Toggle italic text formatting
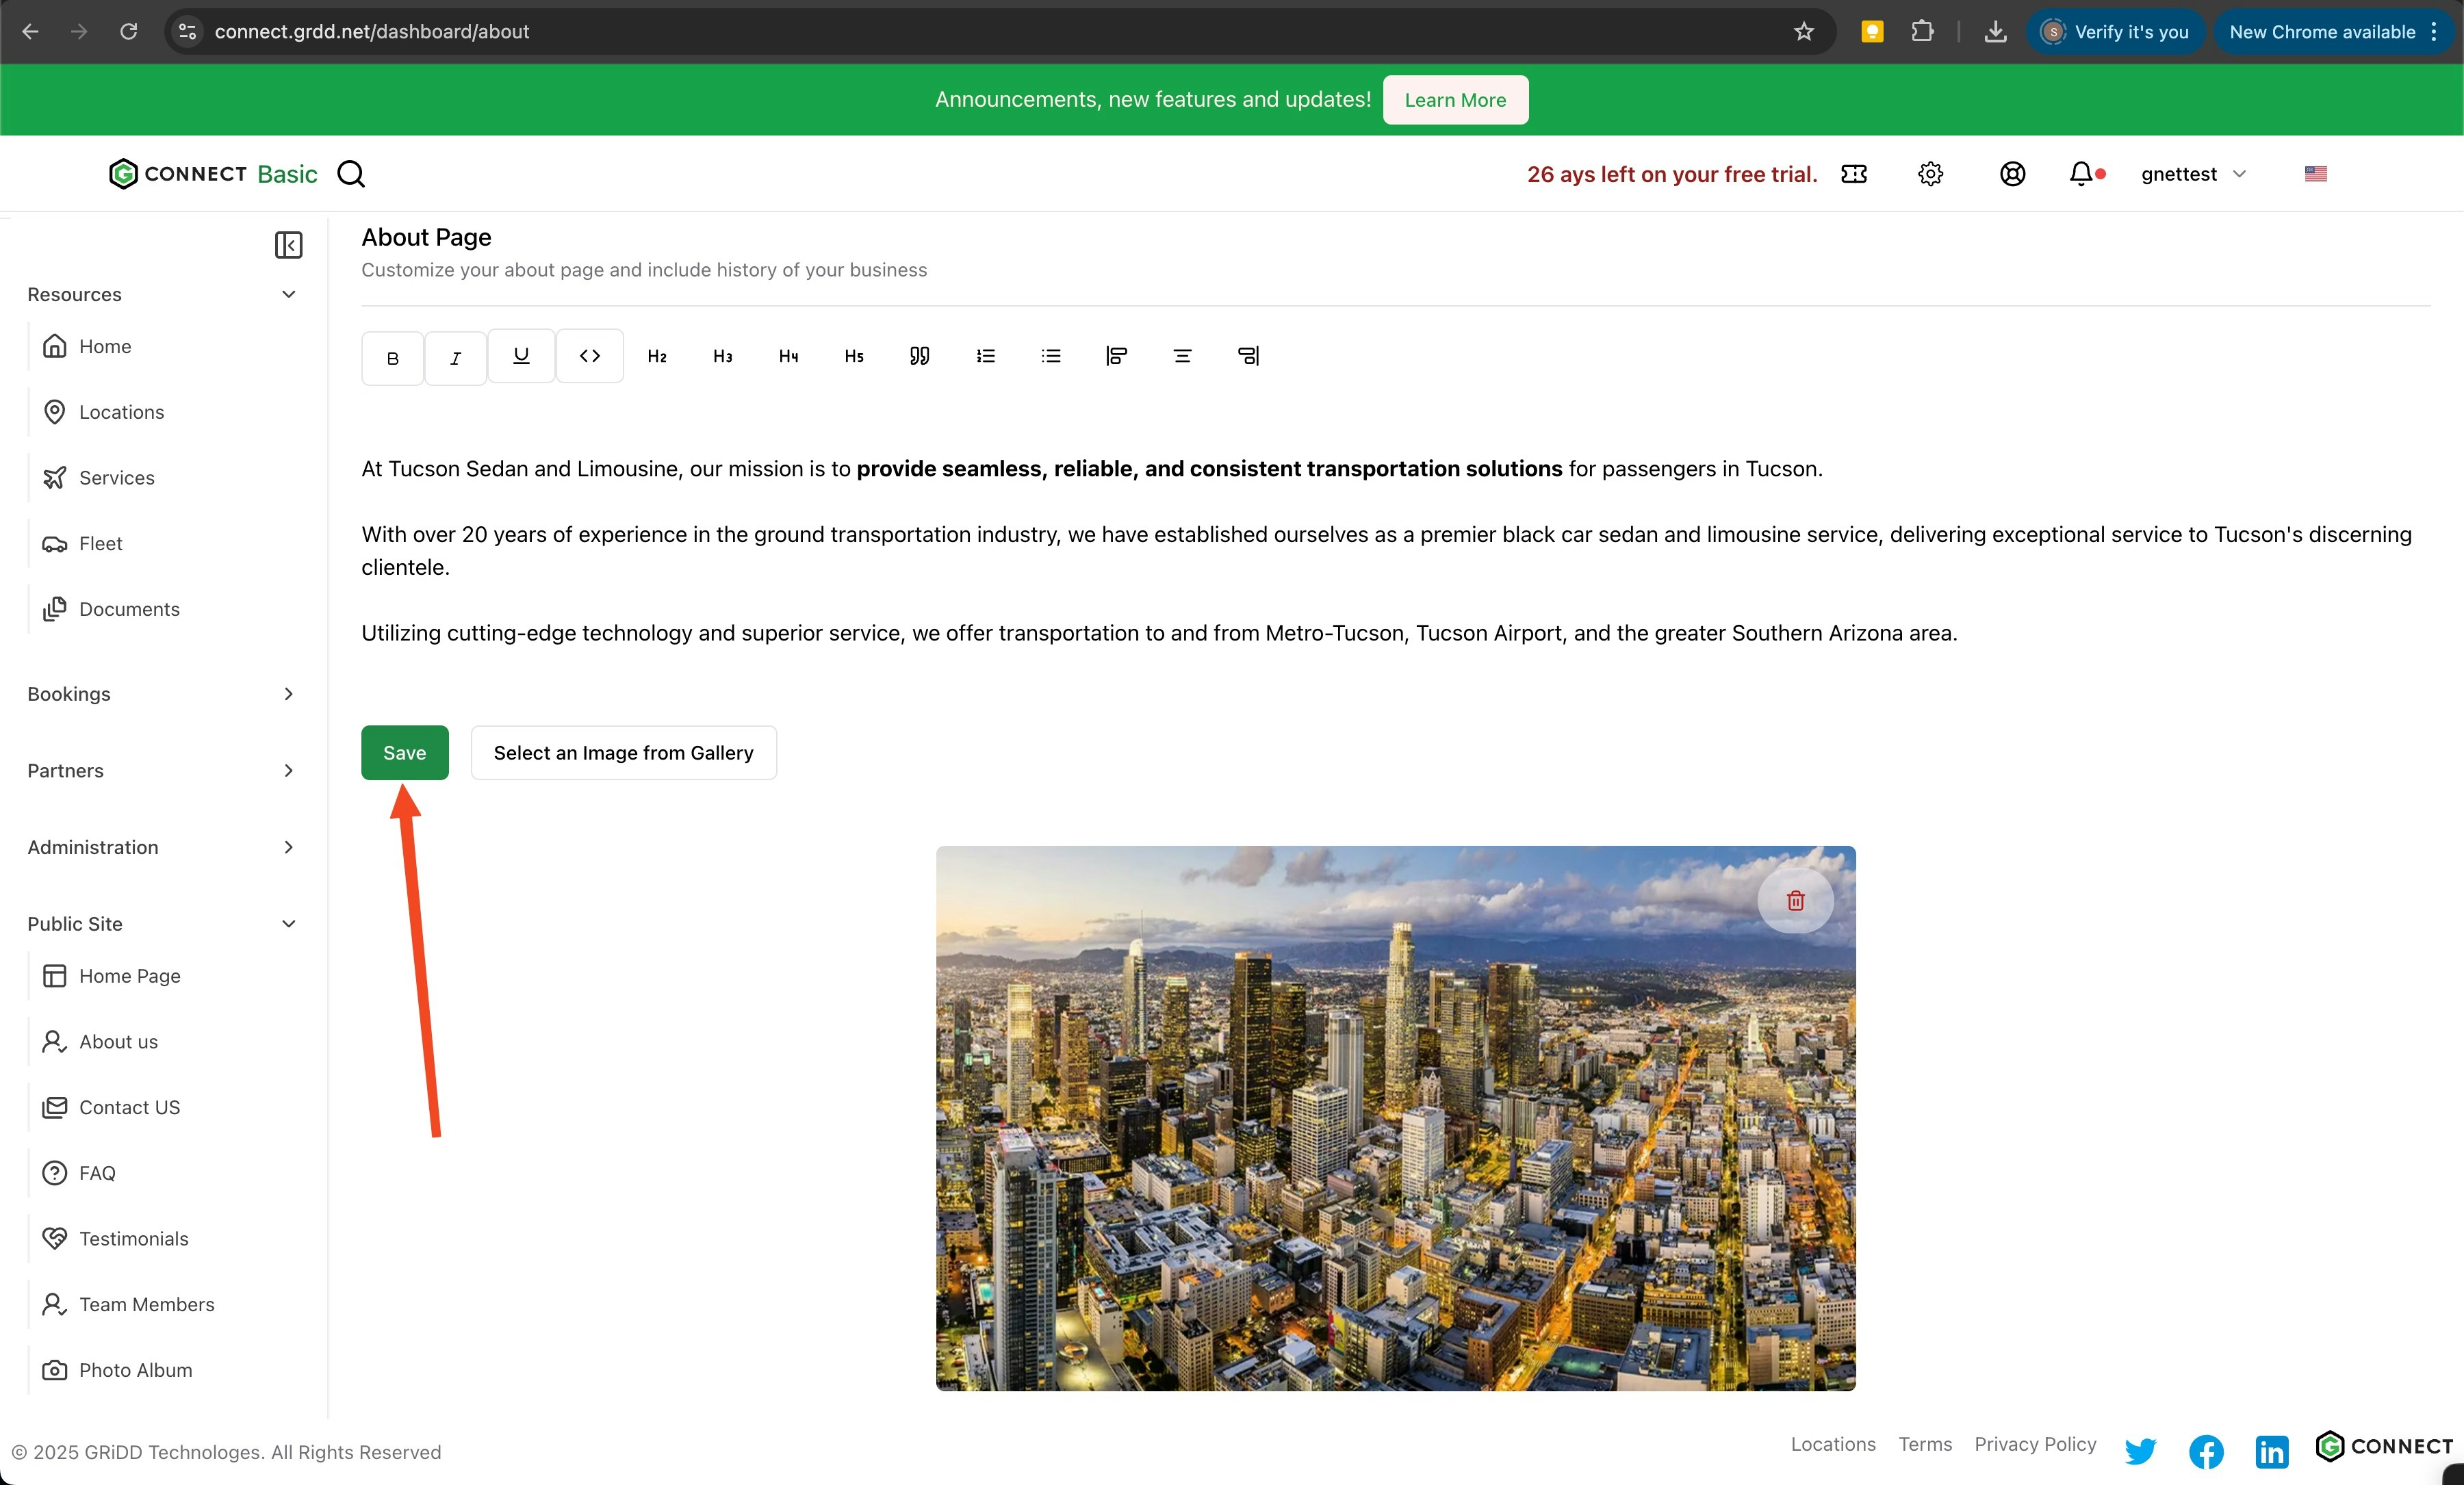Screen dimensions: 2464x1485 pos(455,357)
